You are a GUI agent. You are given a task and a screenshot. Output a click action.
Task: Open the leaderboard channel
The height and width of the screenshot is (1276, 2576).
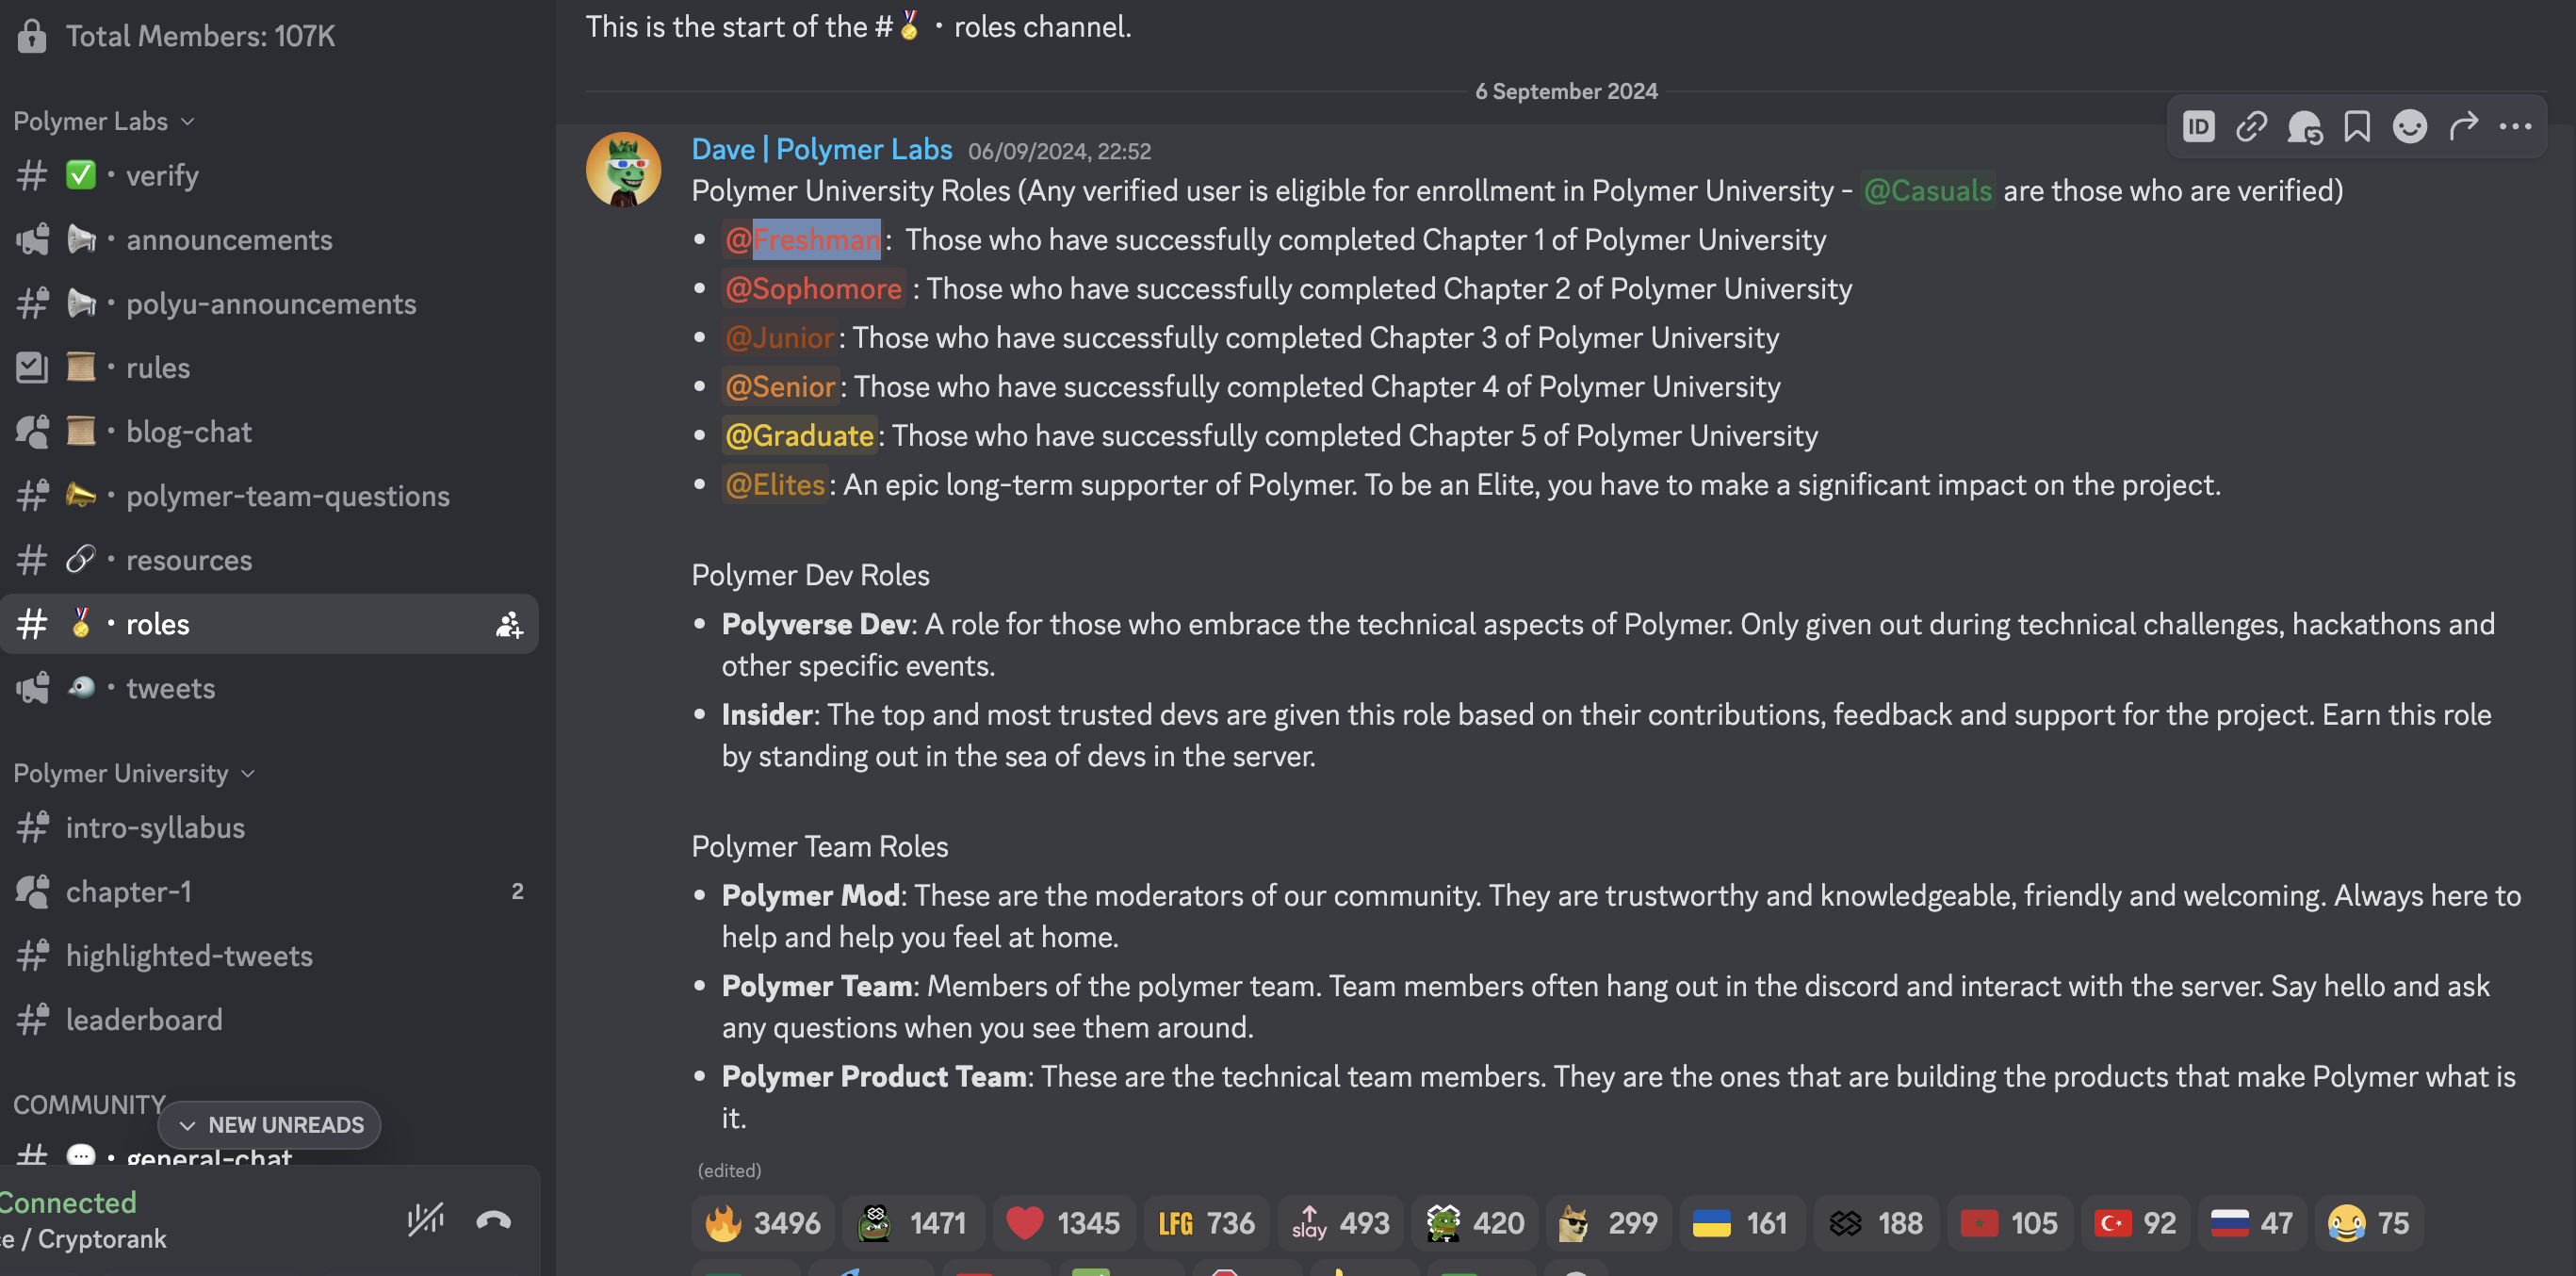[269, 1020]
